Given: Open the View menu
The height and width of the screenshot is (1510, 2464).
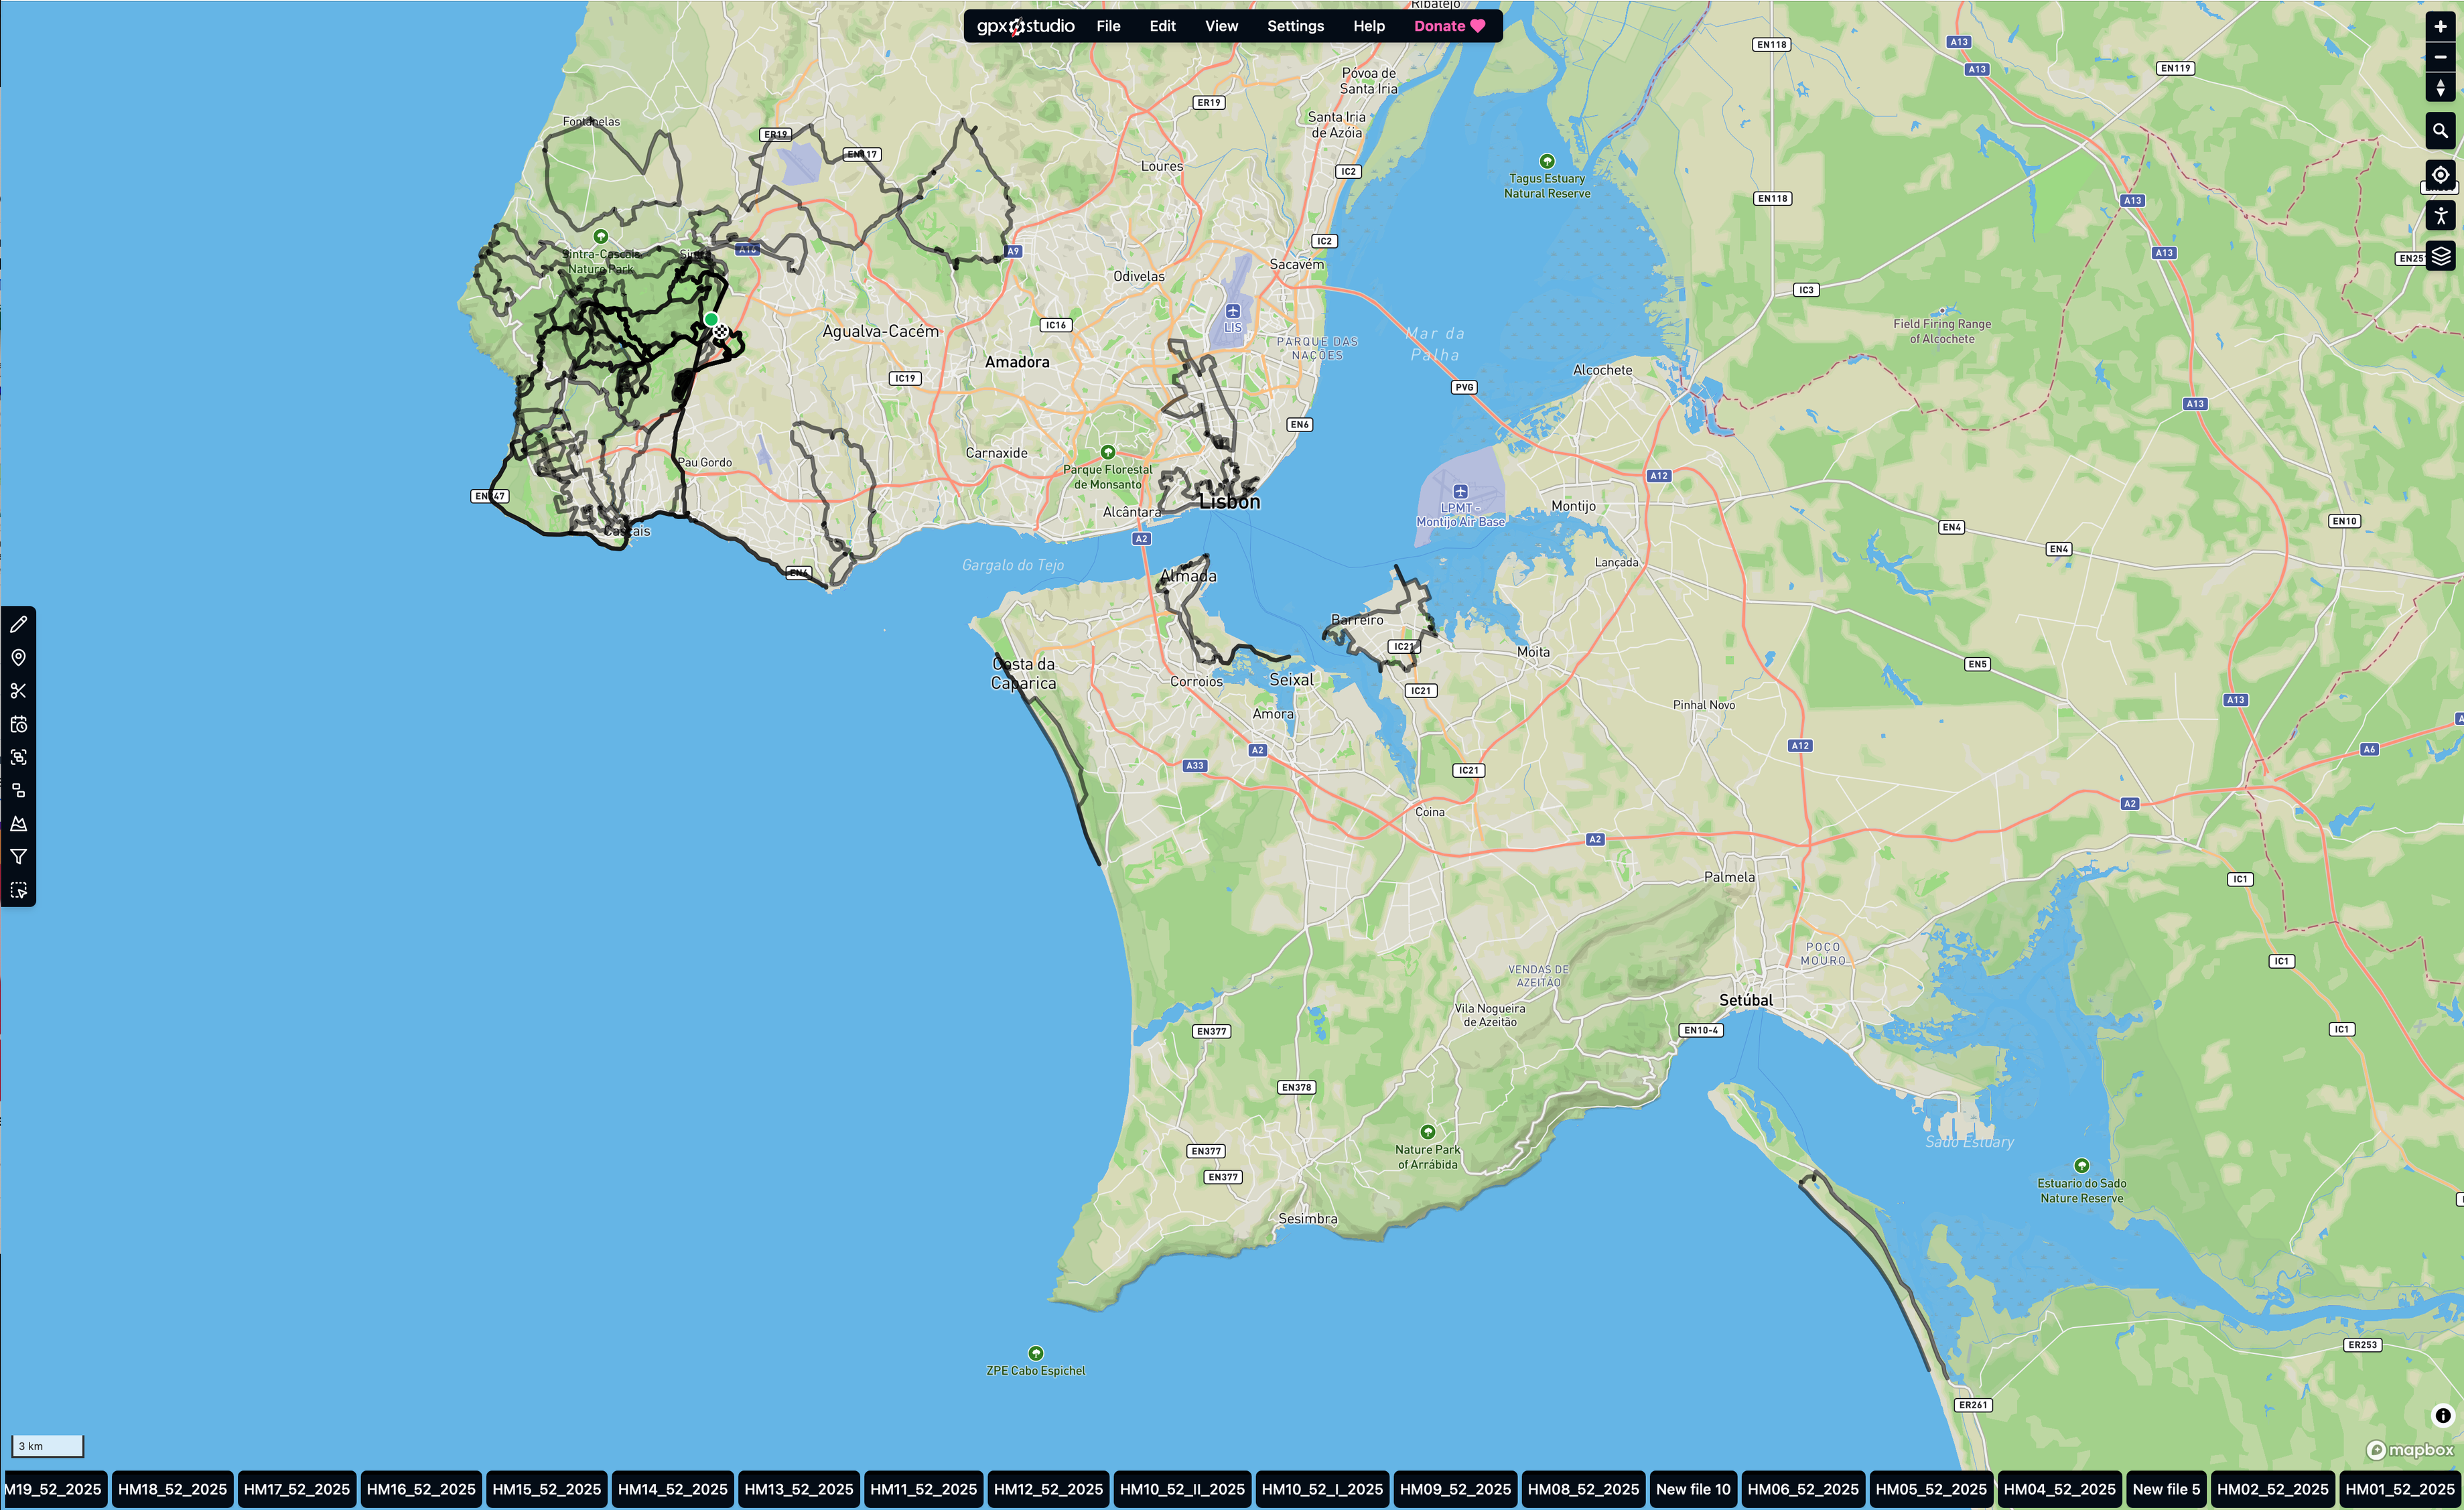Looking at the screenshot, I should click(1221, 26).
